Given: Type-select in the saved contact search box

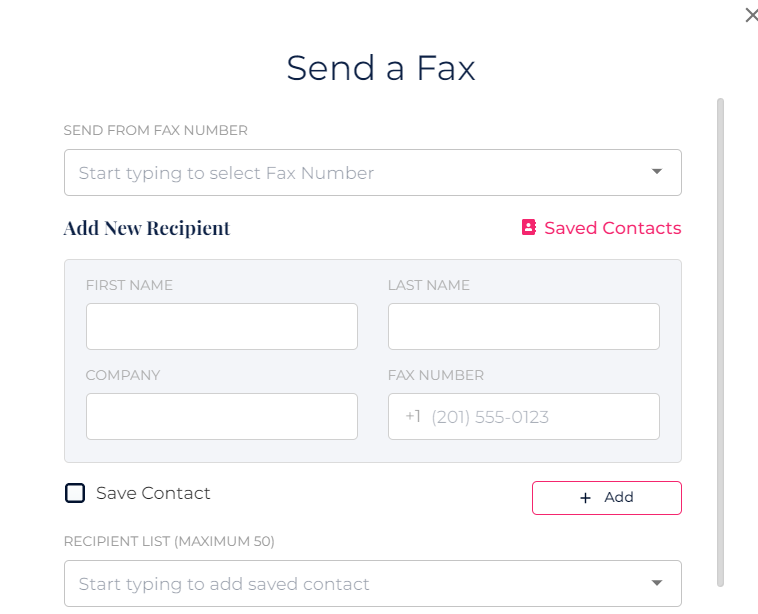Looking at the screenshot, I should tap(355, 584).
